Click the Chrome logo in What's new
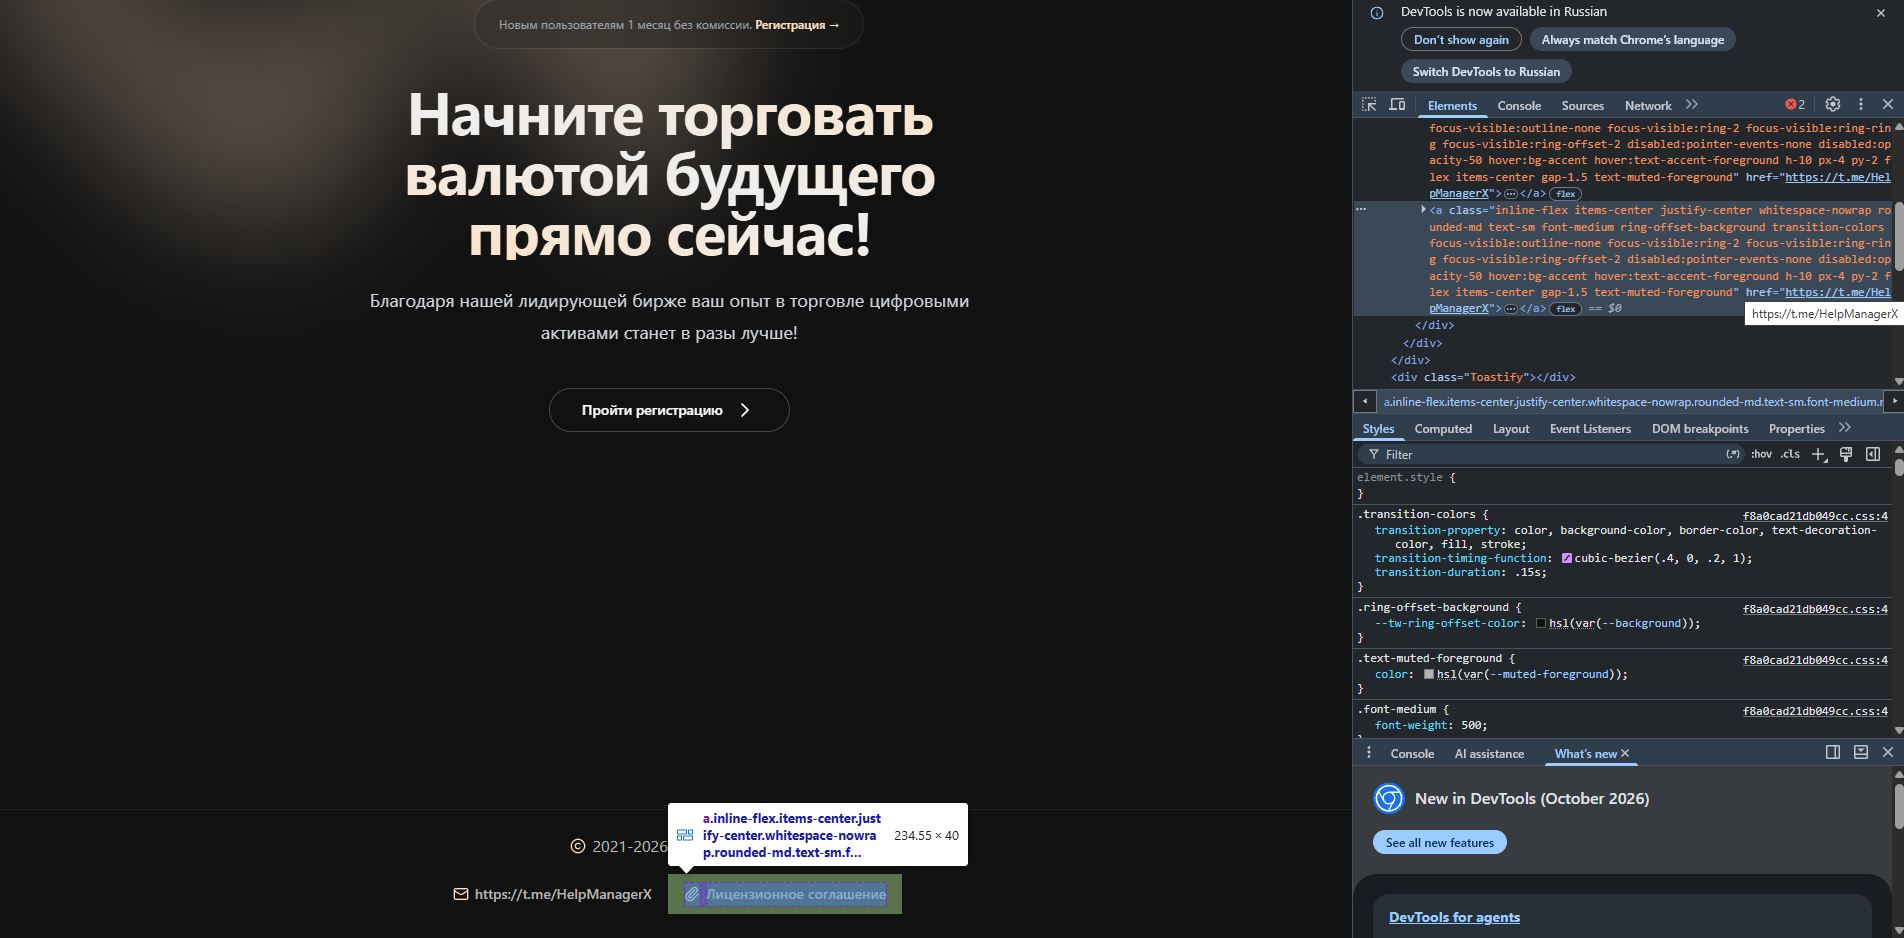The image size is (1904, 938). click(1389, 798)
